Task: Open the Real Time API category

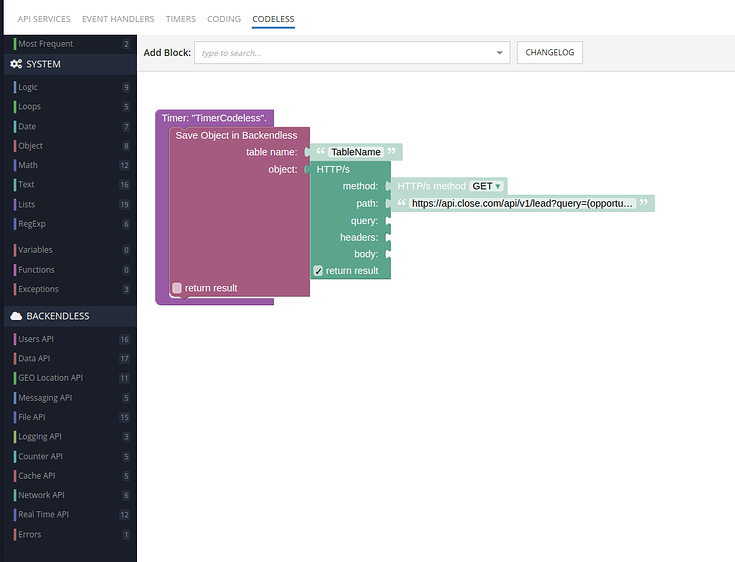Action: coord(70,514)
